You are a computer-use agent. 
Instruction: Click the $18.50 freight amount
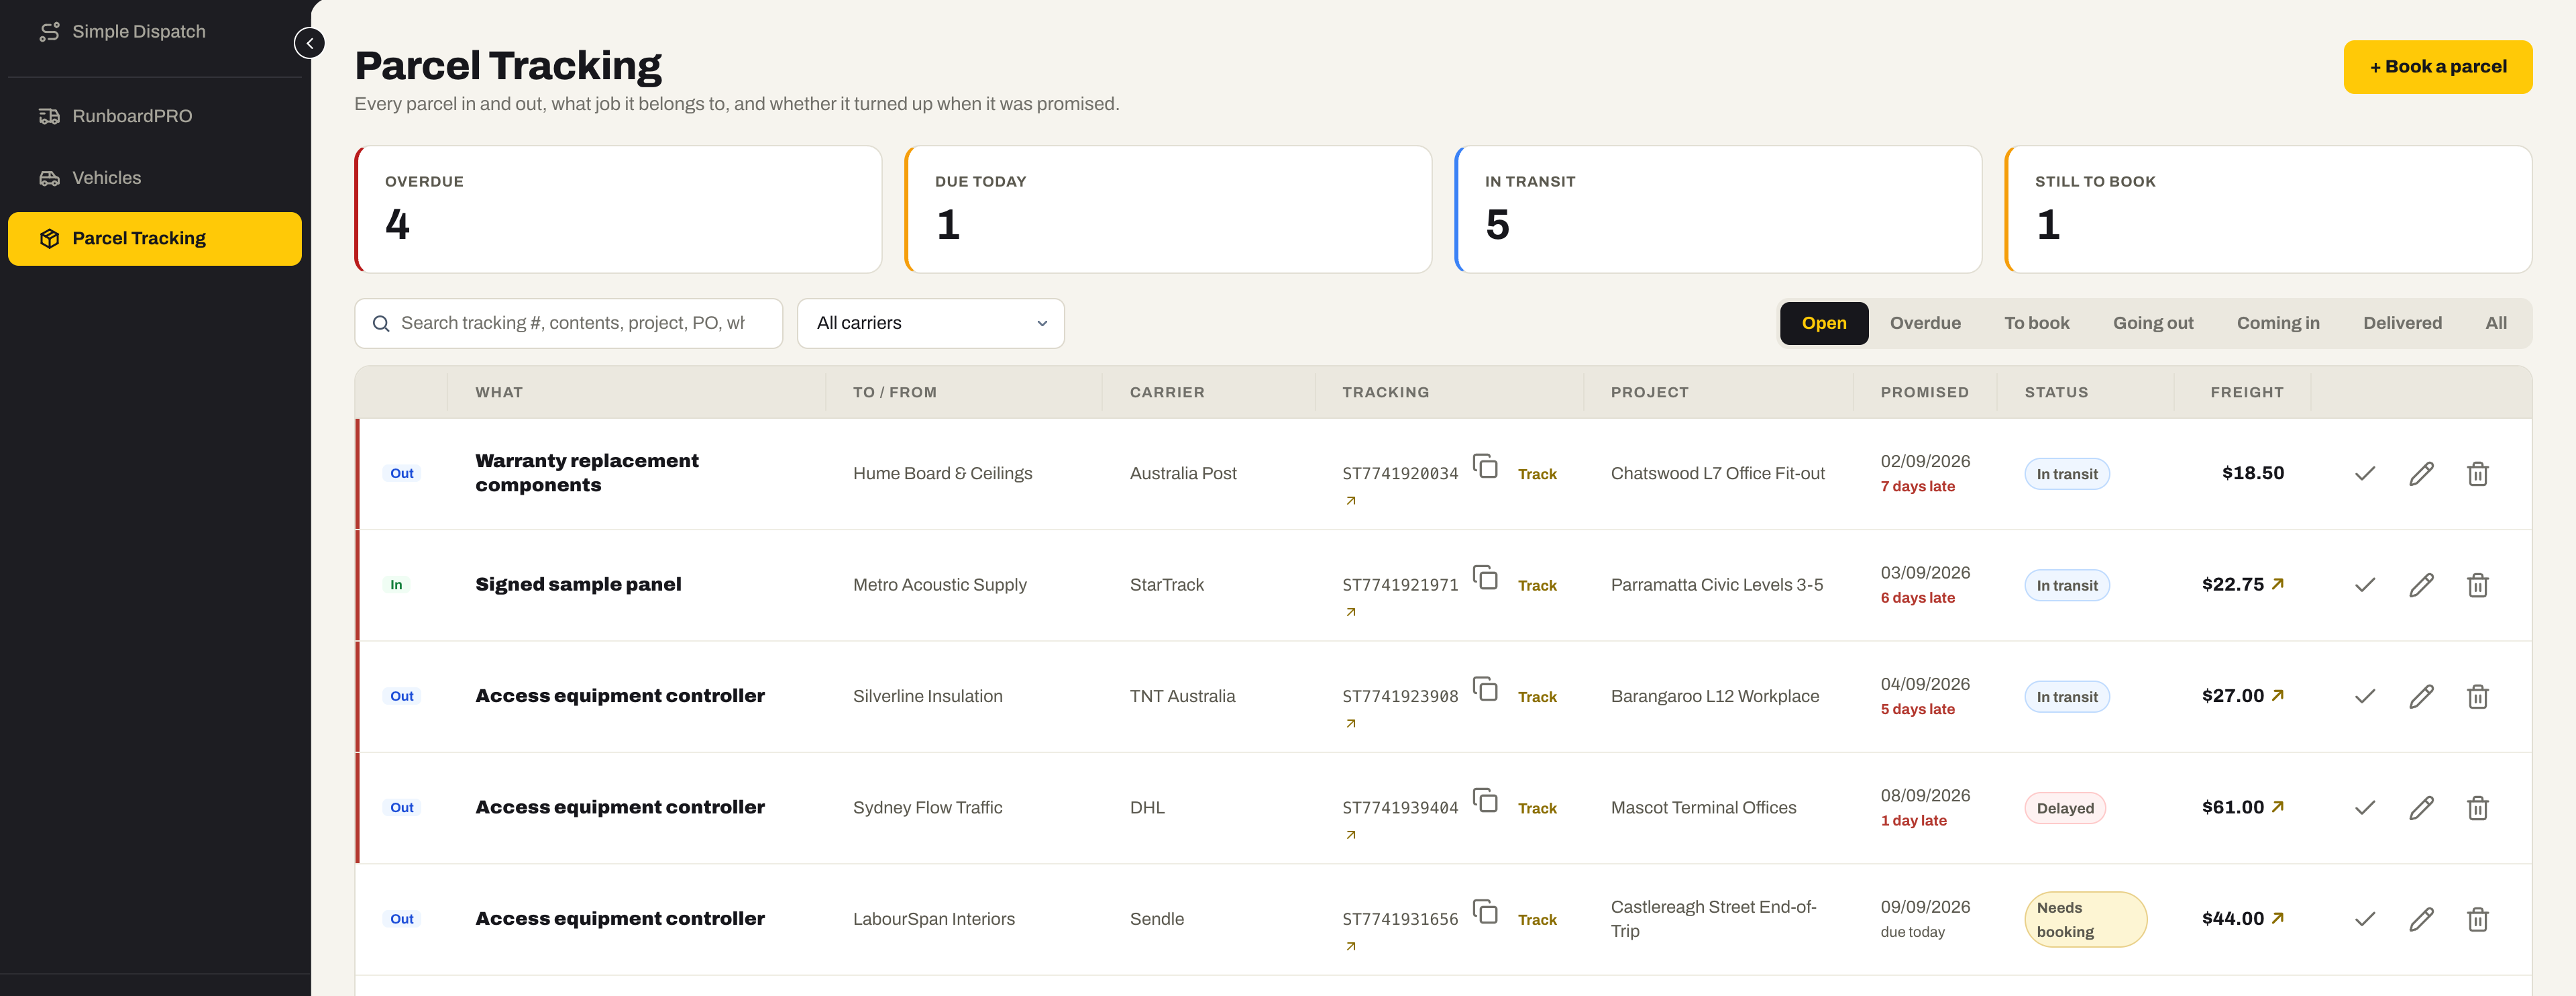coord(2252,474)
